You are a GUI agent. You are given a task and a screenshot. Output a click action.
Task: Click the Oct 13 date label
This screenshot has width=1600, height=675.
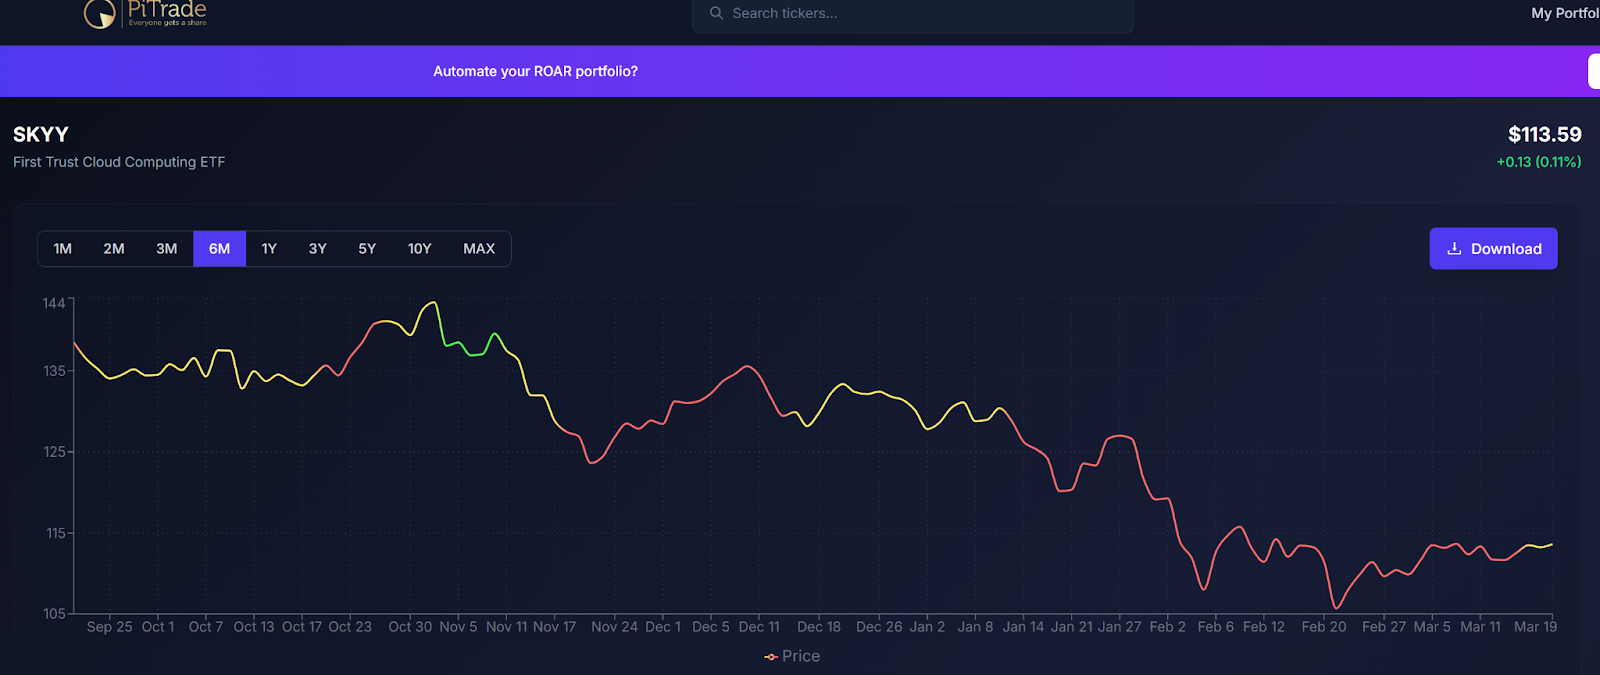coord(254,627)
